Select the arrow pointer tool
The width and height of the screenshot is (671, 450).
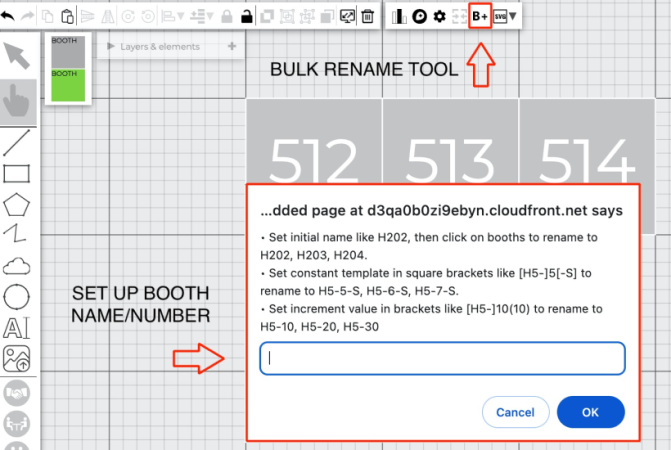point(17,56)
